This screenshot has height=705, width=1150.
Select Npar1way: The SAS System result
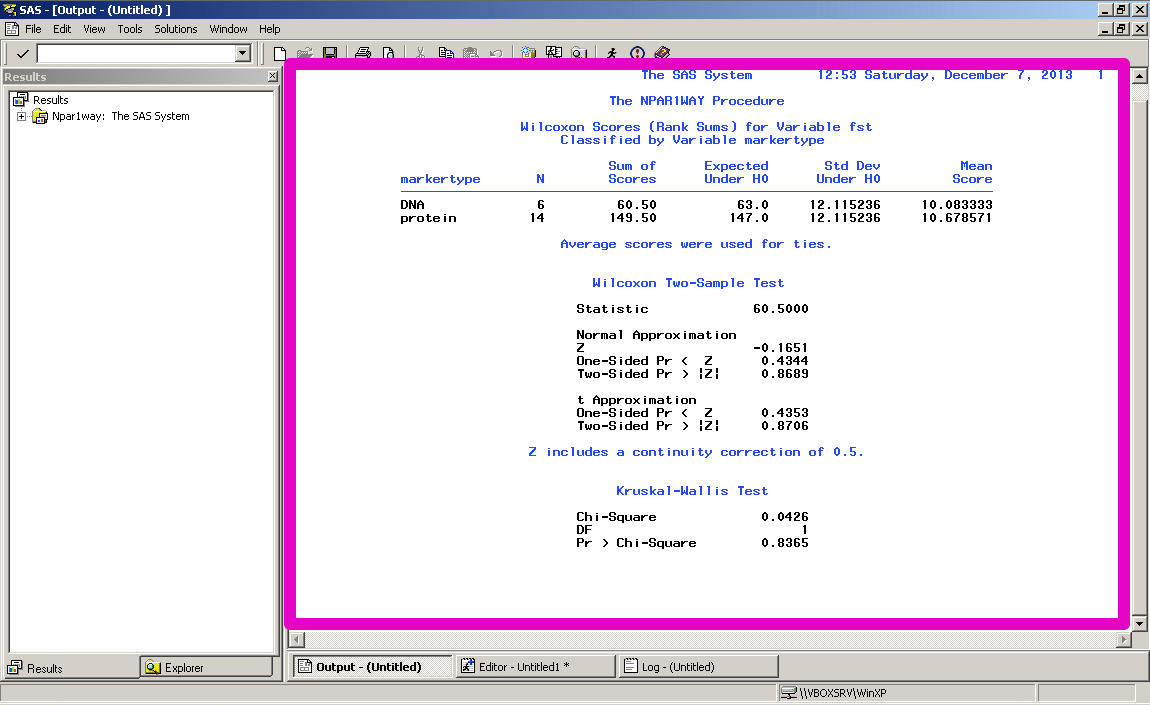pos(120,116)
